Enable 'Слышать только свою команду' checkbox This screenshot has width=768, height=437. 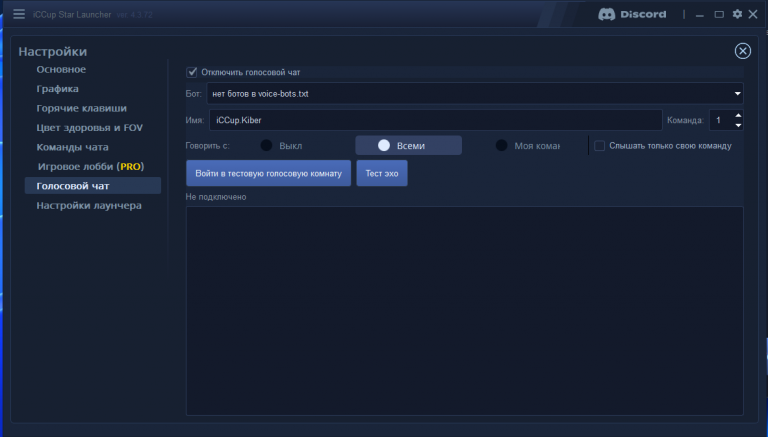point(600,146)
